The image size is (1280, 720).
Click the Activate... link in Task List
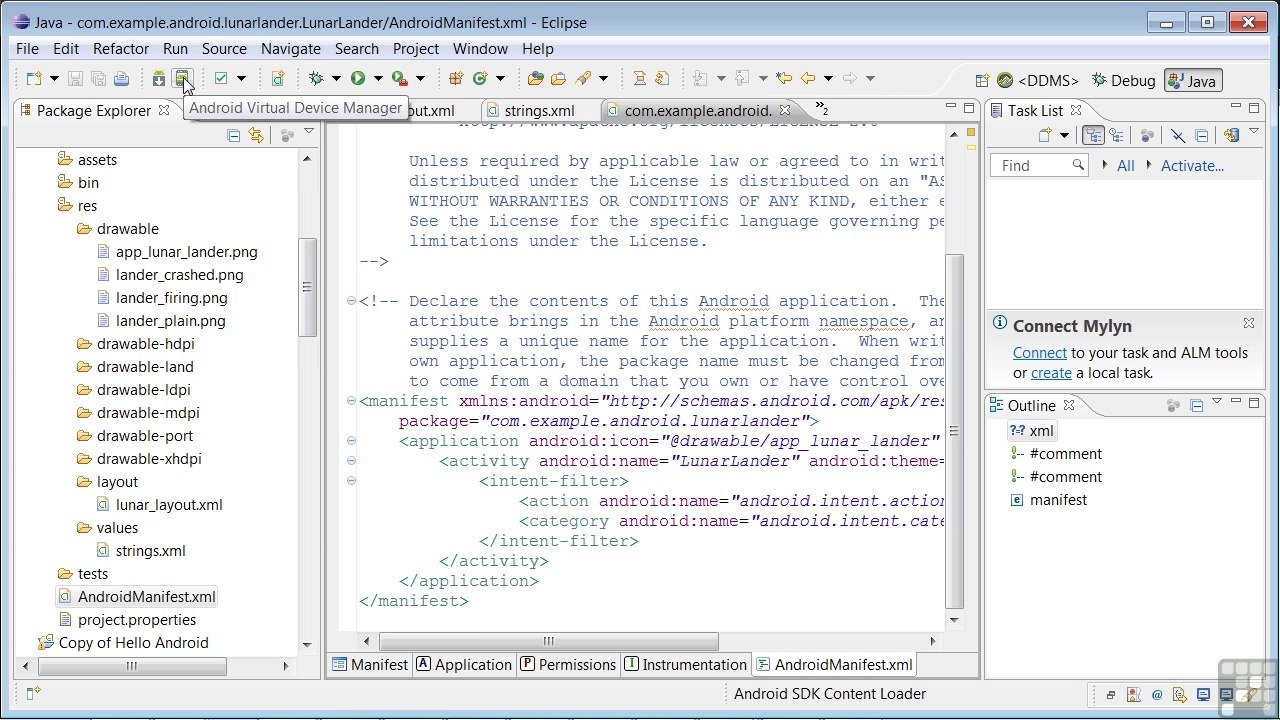coord(1192,166)
